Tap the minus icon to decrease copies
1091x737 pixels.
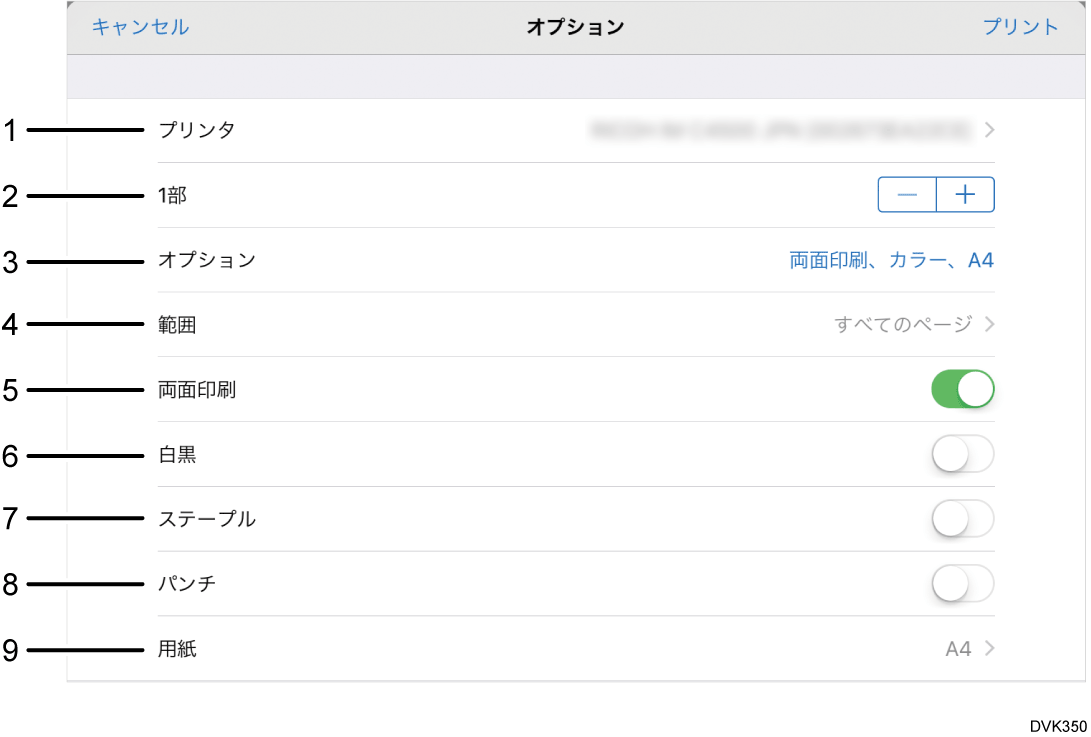pos(906,194)
